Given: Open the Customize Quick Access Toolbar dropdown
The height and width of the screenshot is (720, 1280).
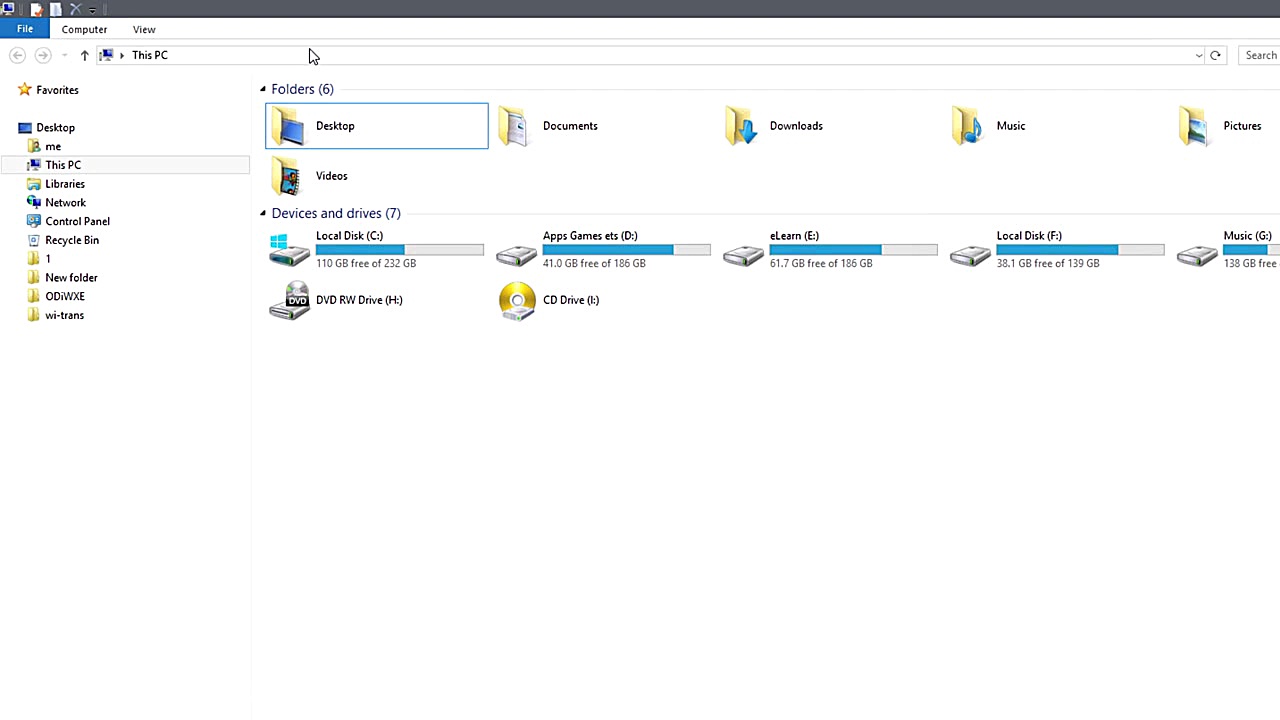Looking at the screenshot, I should click(x=92, y=10).
